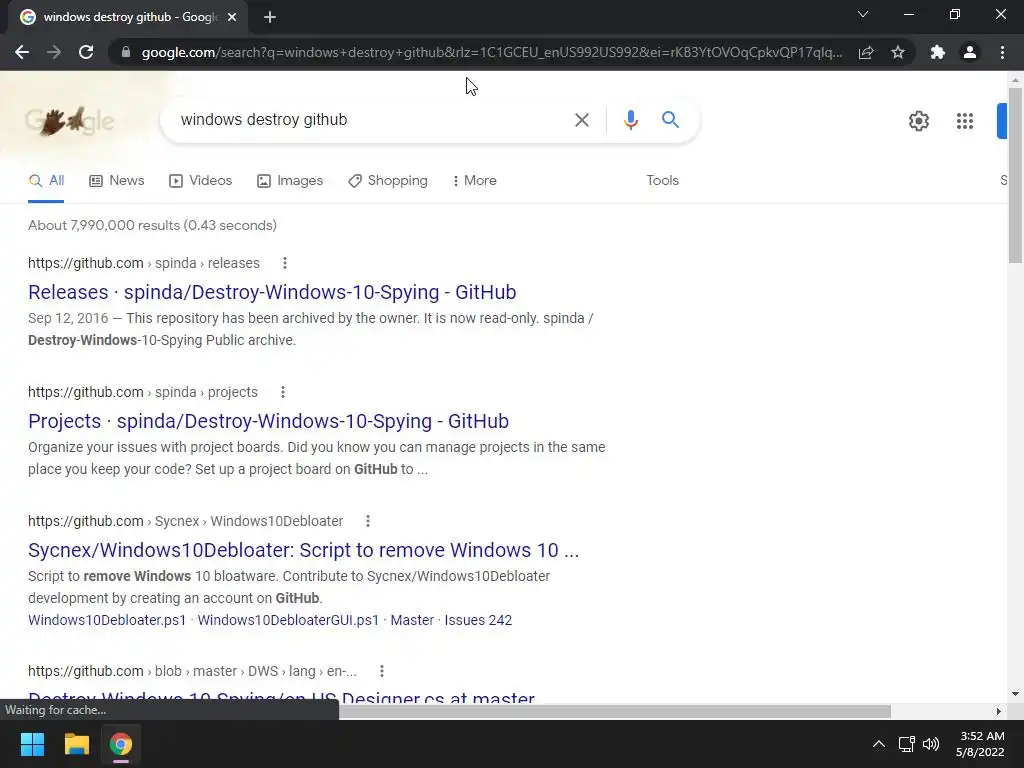Expand the More search categories

474,181
